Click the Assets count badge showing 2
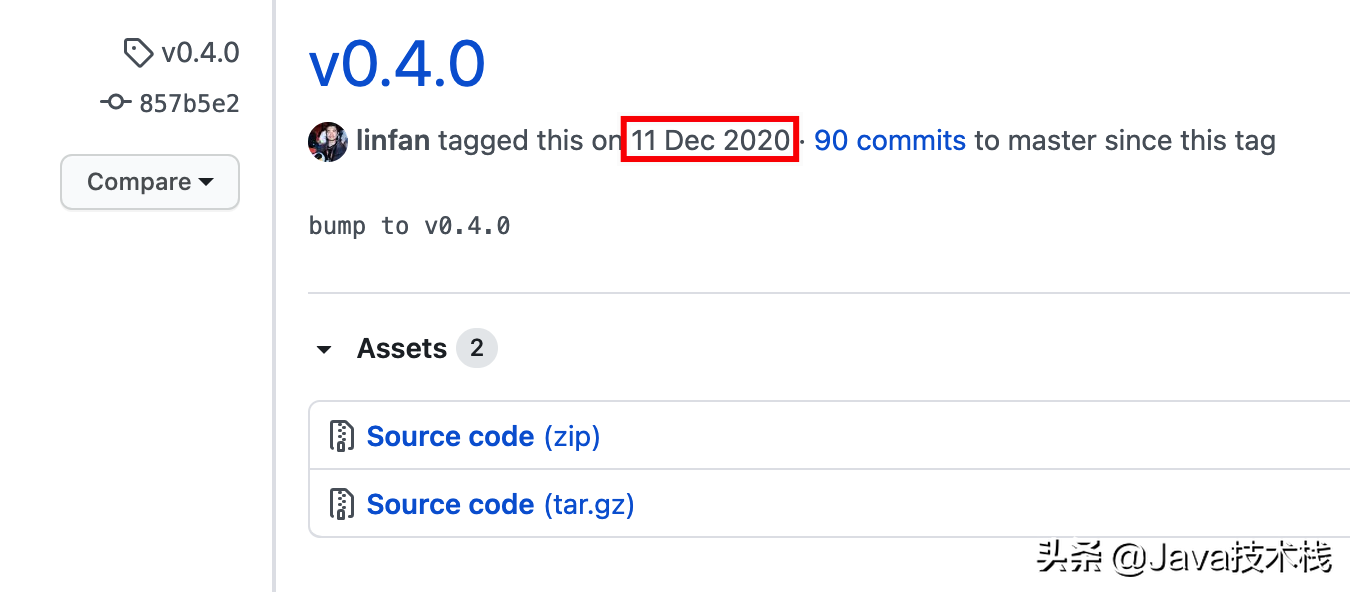This screenshot has width=1350, height=592. tap(477, 348)
